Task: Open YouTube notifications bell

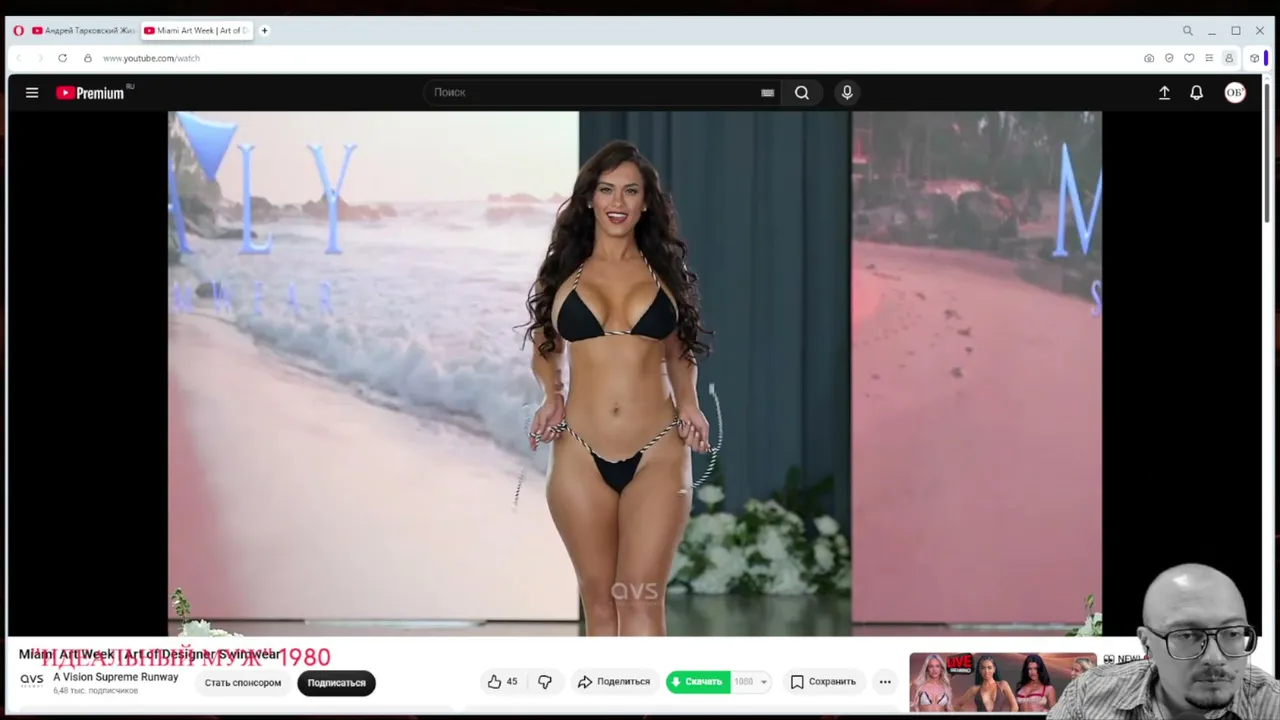Action: [x=1196, y=93]
